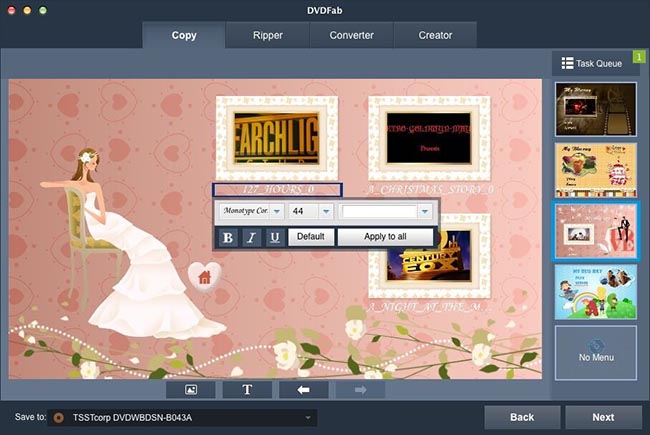Select the pink LOVE wedding template thumbnail
Screen dimensions: 650x435
pyautogui.click(x=596, y=231)
